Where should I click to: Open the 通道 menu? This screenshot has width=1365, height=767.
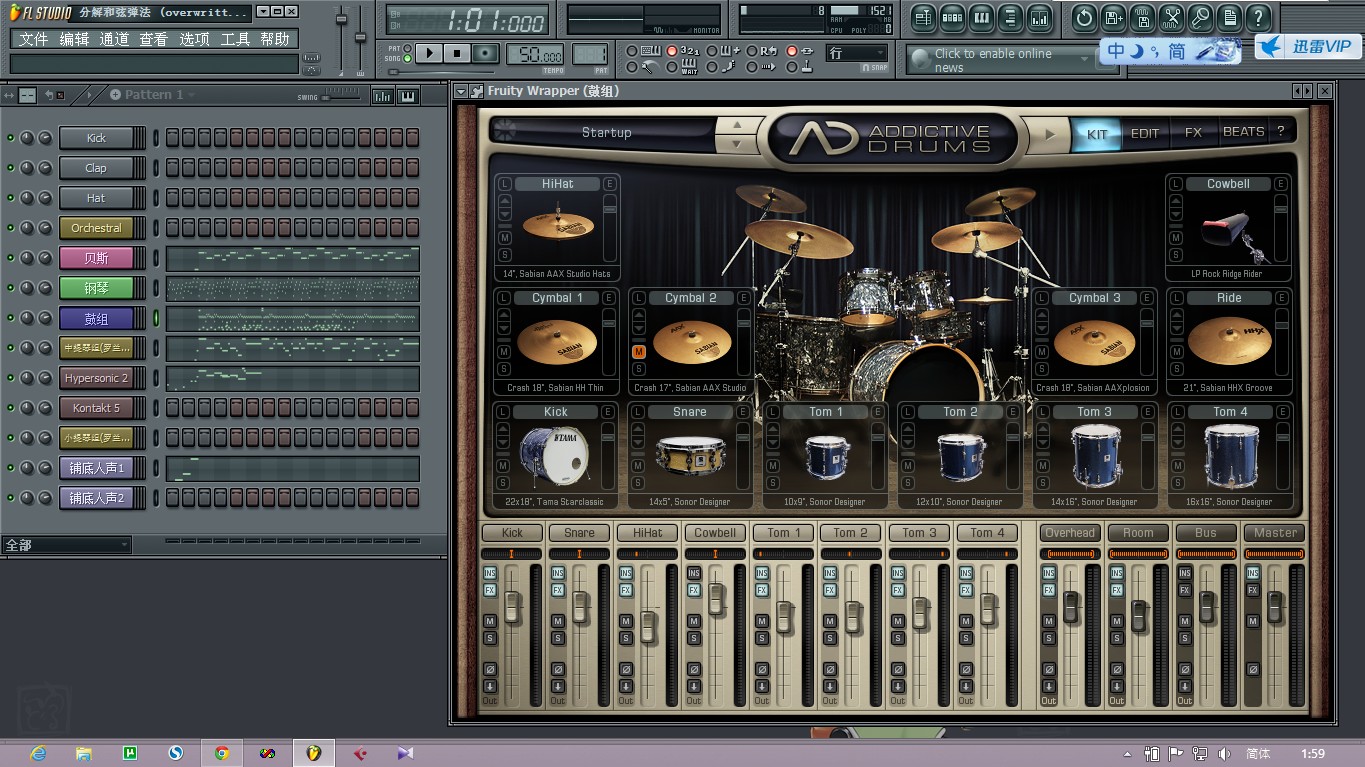point(114,39)
